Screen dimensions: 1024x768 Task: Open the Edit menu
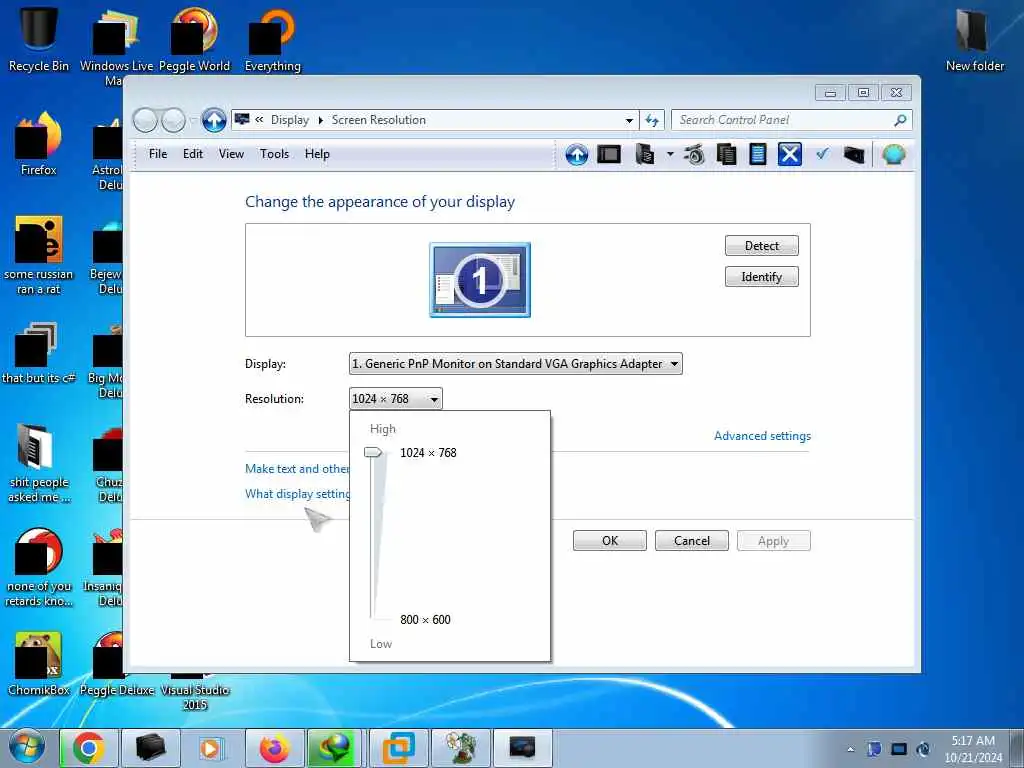click(x=193, y=154)
